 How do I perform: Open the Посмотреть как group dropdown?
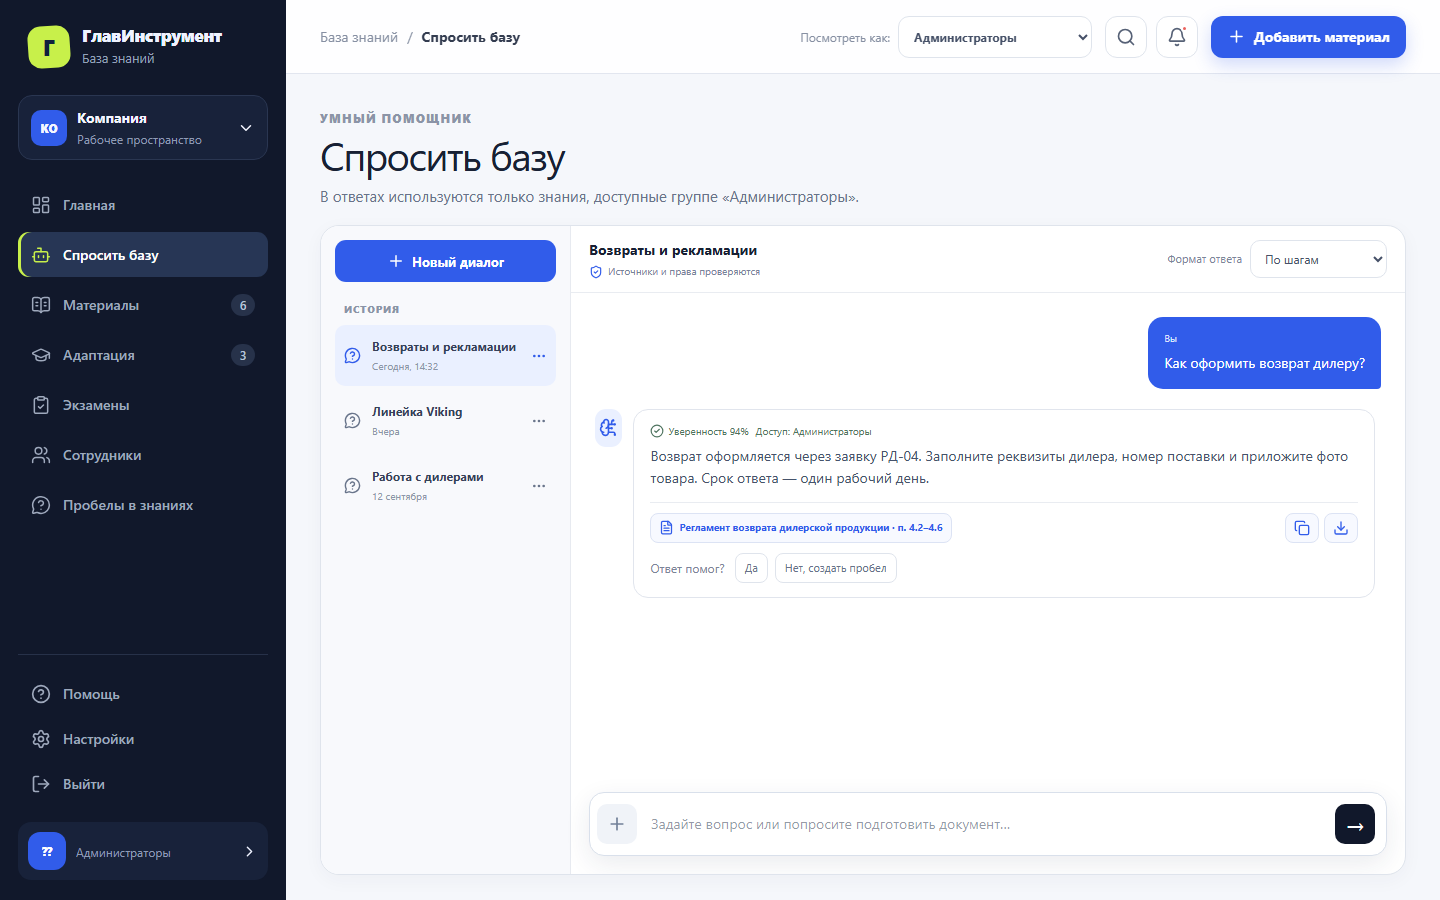pos(995,37)
